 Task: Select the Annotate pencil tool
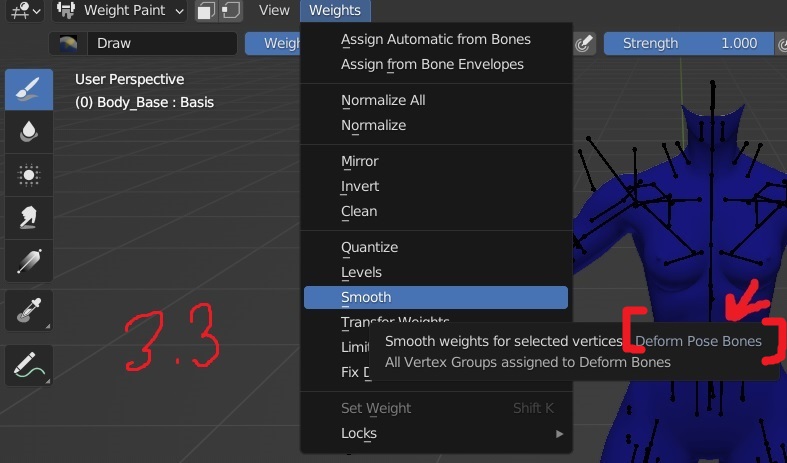point(29,365)
